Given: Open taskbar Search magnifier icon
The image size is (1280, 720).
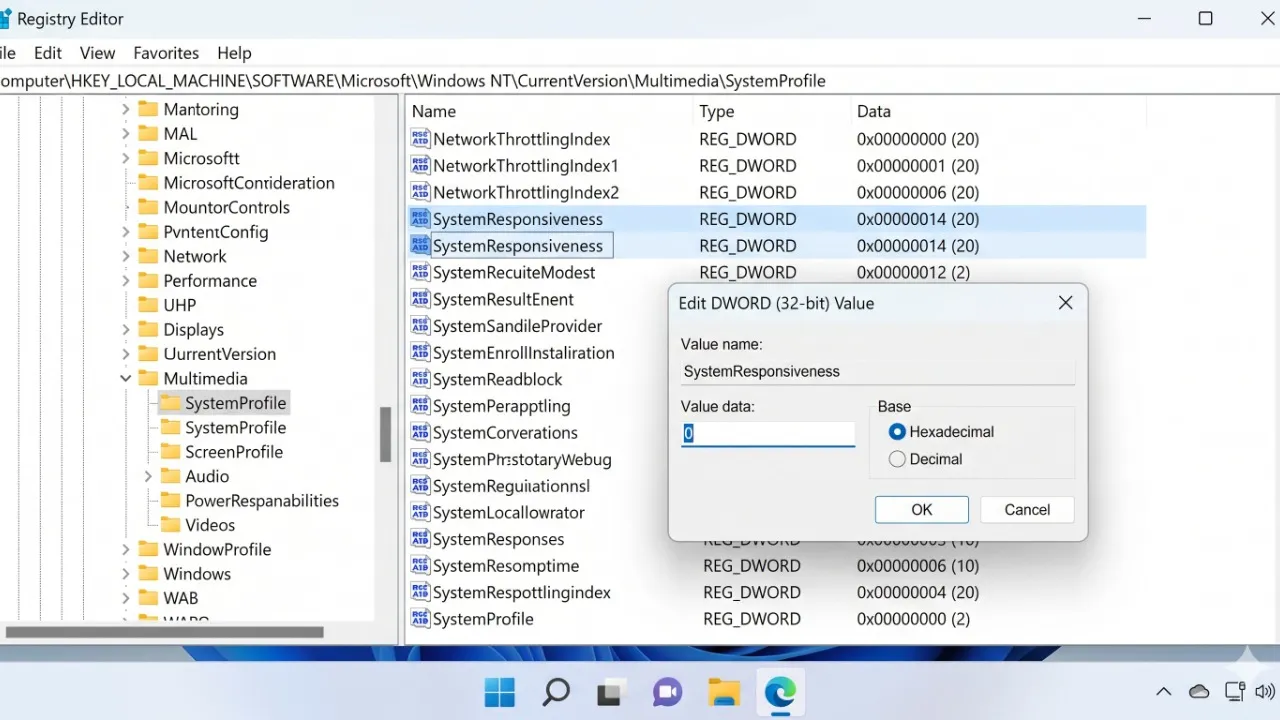Looking at the screenshot, I should (556, 692).
